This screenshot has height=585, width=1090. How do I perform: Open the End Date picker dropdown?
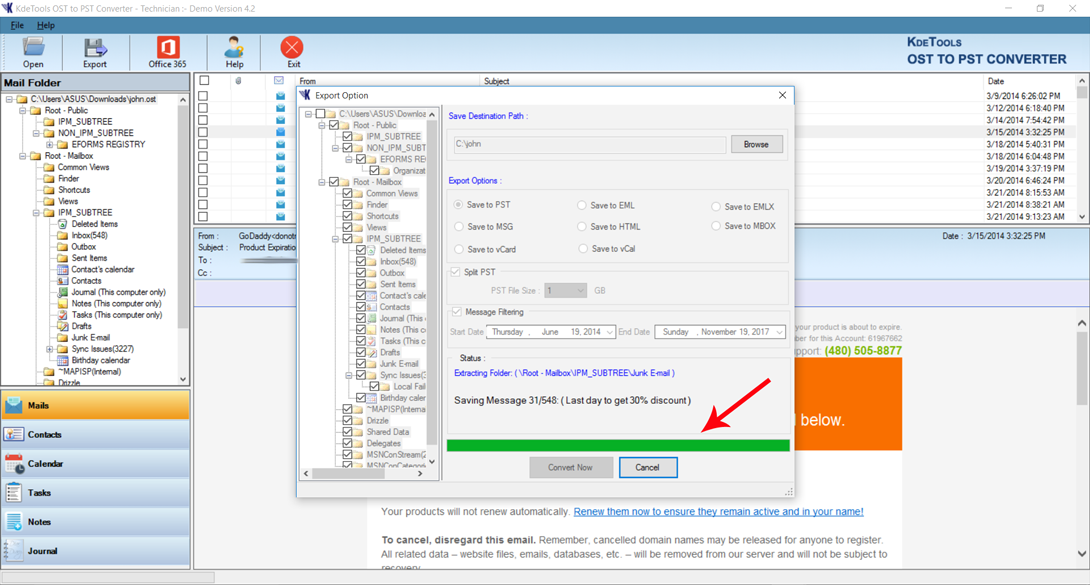(x=779, y=332)
